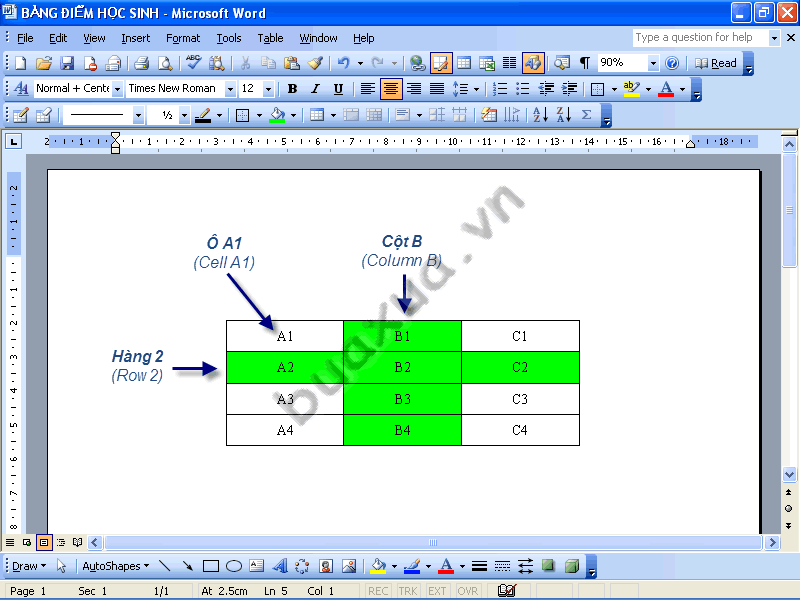
Task: Insert WordArt from the Drawing toolbar
Action: (x=280, y=566)
